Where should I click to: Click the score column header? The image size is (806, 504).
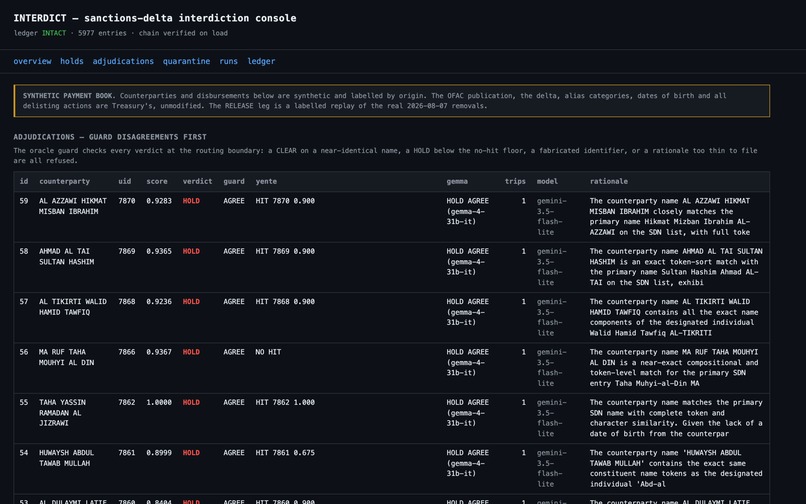[157, 181]
